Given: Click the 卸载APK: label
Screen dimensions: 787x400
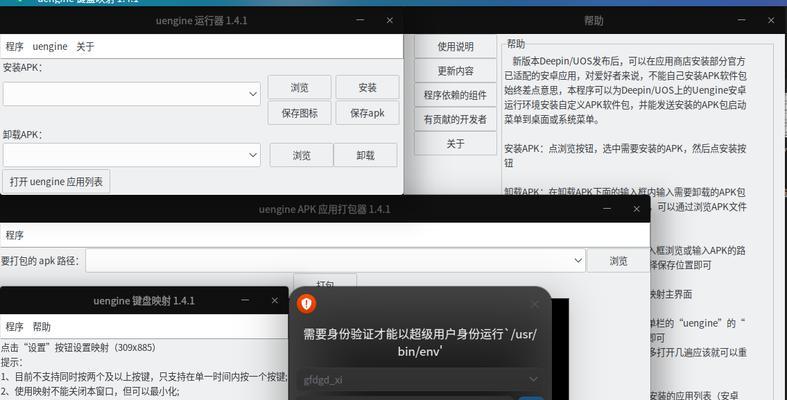Looking at the screenshot, I should (x=23, y=135).
